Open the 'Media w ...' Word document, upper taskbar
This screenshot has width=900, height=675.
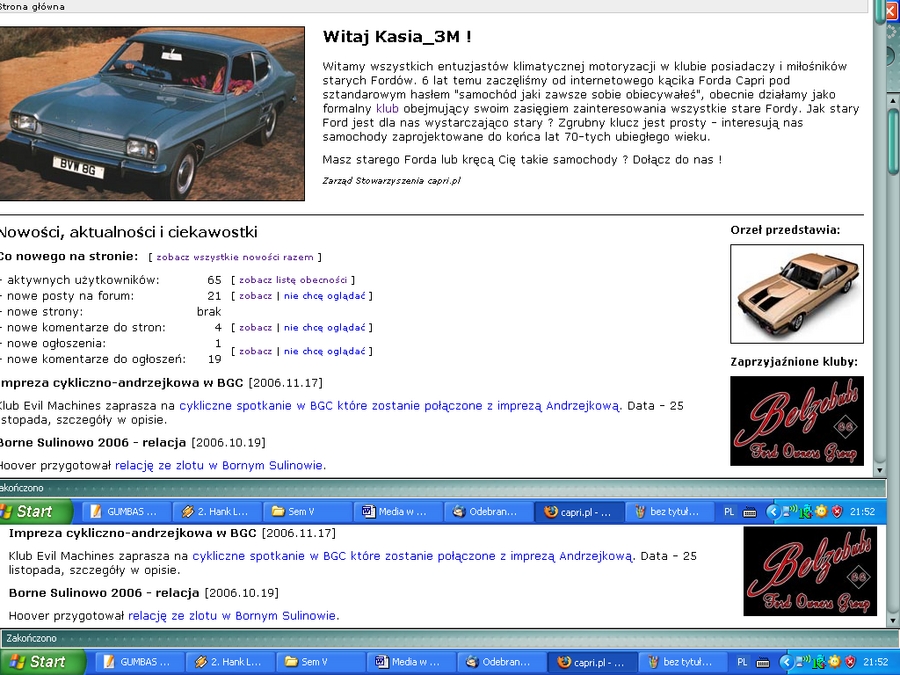(399, 511)
